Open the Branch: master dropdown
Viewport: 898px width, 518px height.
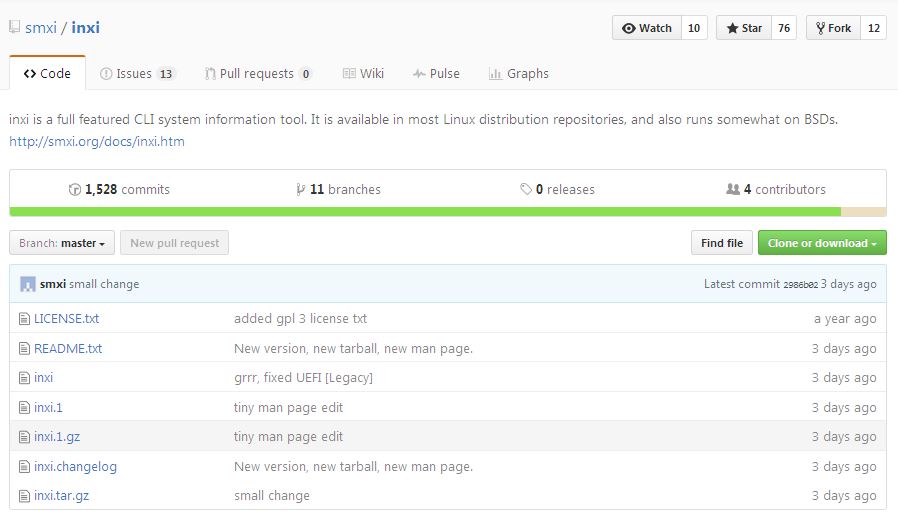pos(62,243)
